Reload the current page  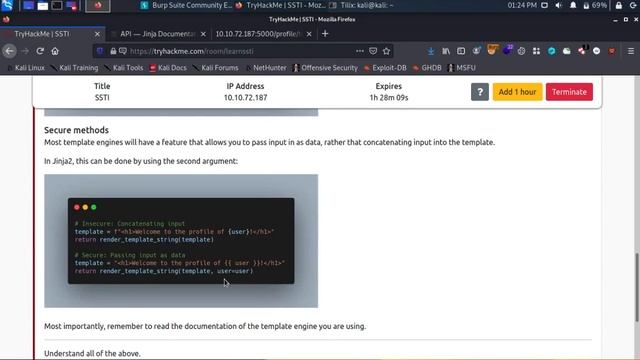[40, 51]
